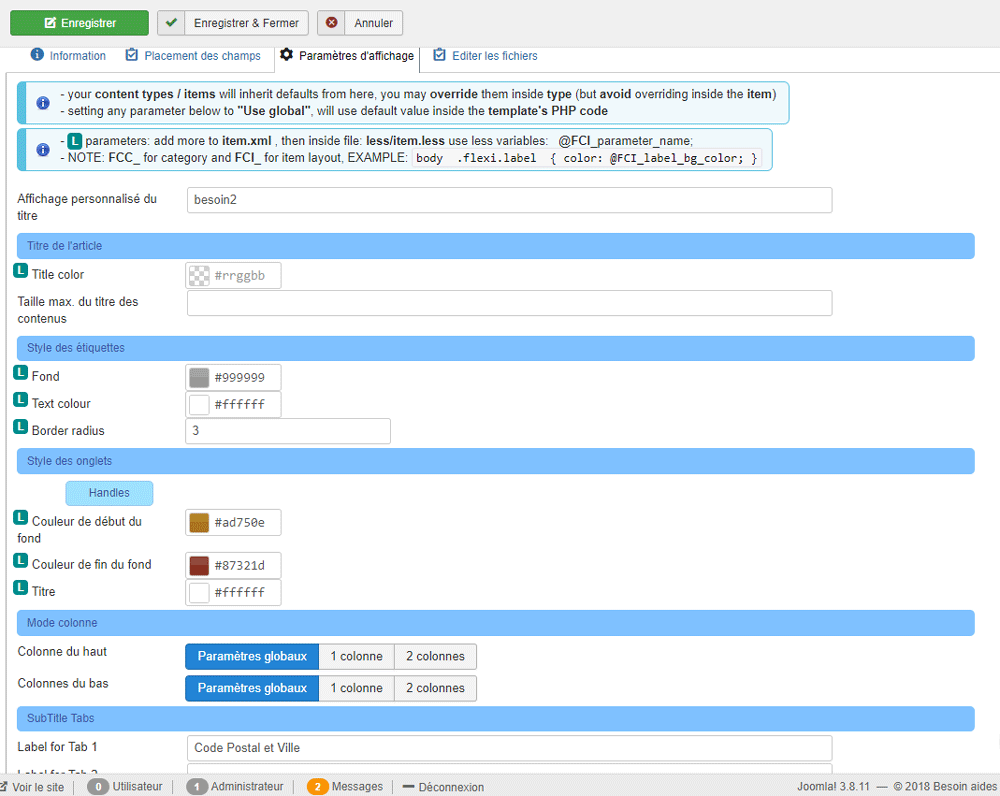Open the Text colour white swatch
The height and width of the screenshot is (796, 1000).
pyautogui.click(x=199, y=404)
